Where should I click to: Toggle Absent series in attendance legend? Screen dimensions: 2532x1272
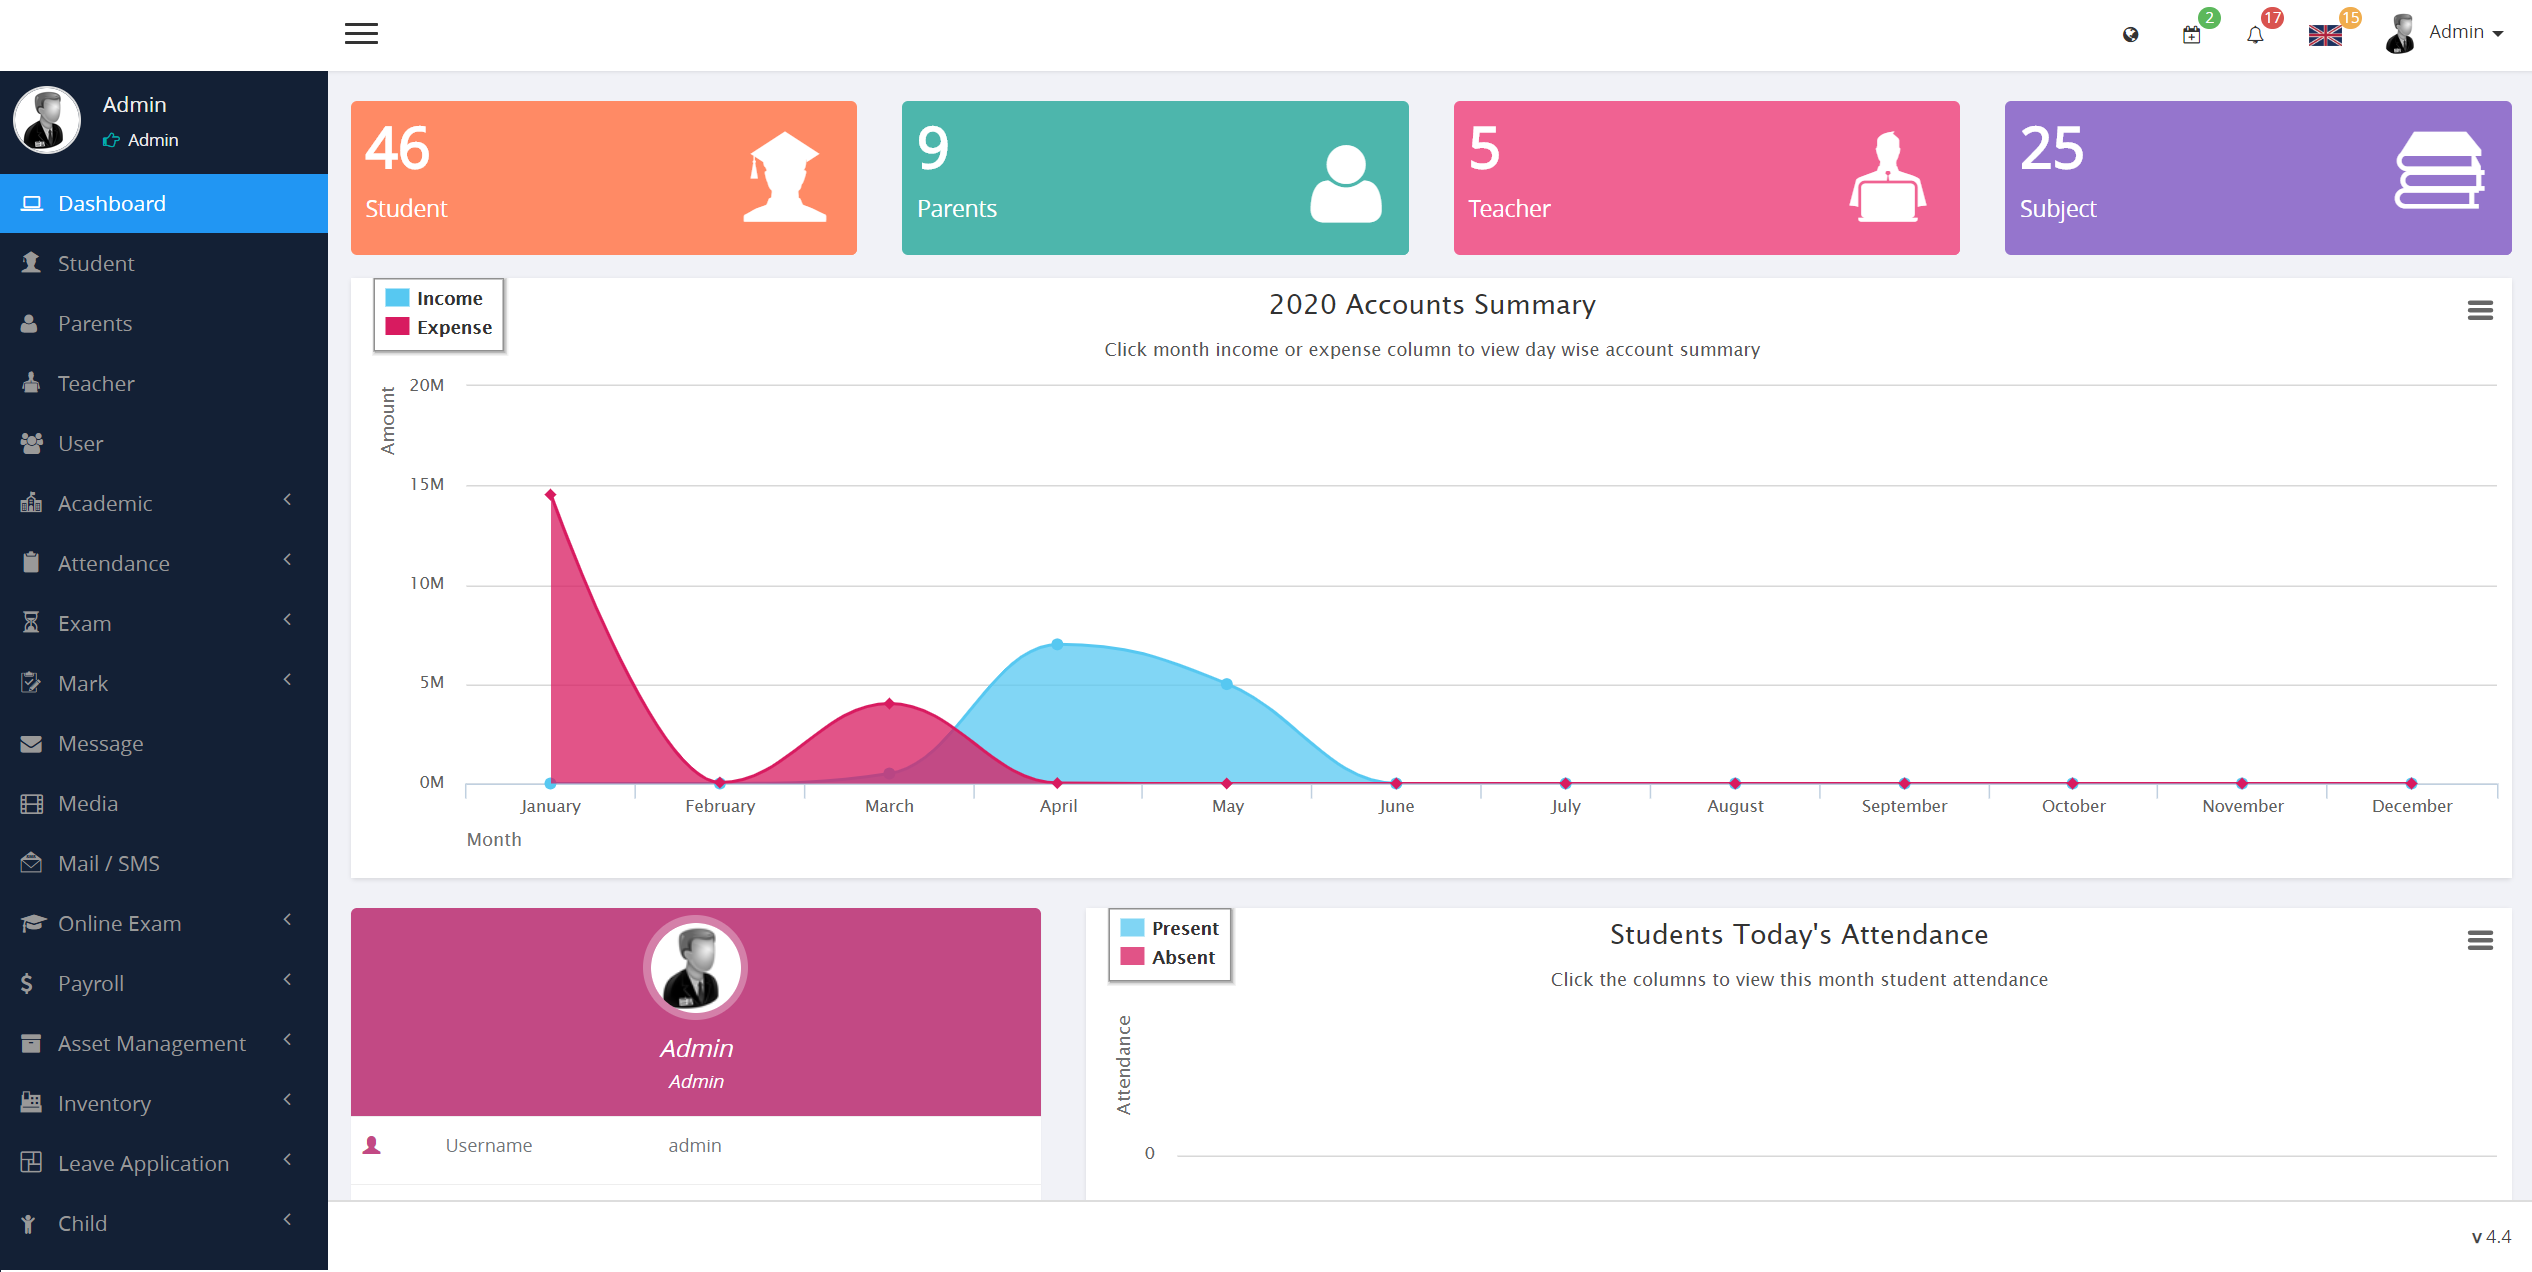[x=1182, y=958]
